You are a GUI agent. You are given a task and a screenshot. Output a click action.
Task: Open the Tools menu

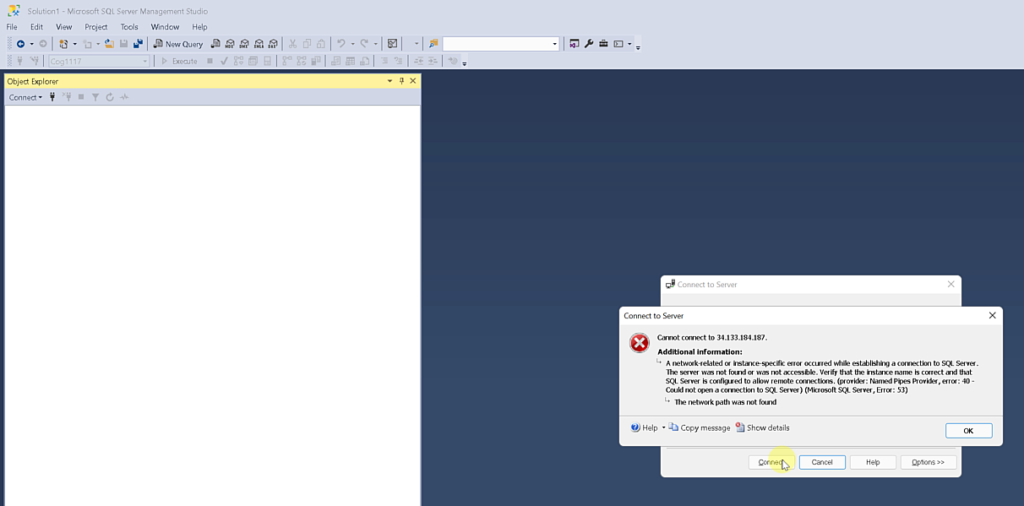pyautogui.click(x=129, y=27)
